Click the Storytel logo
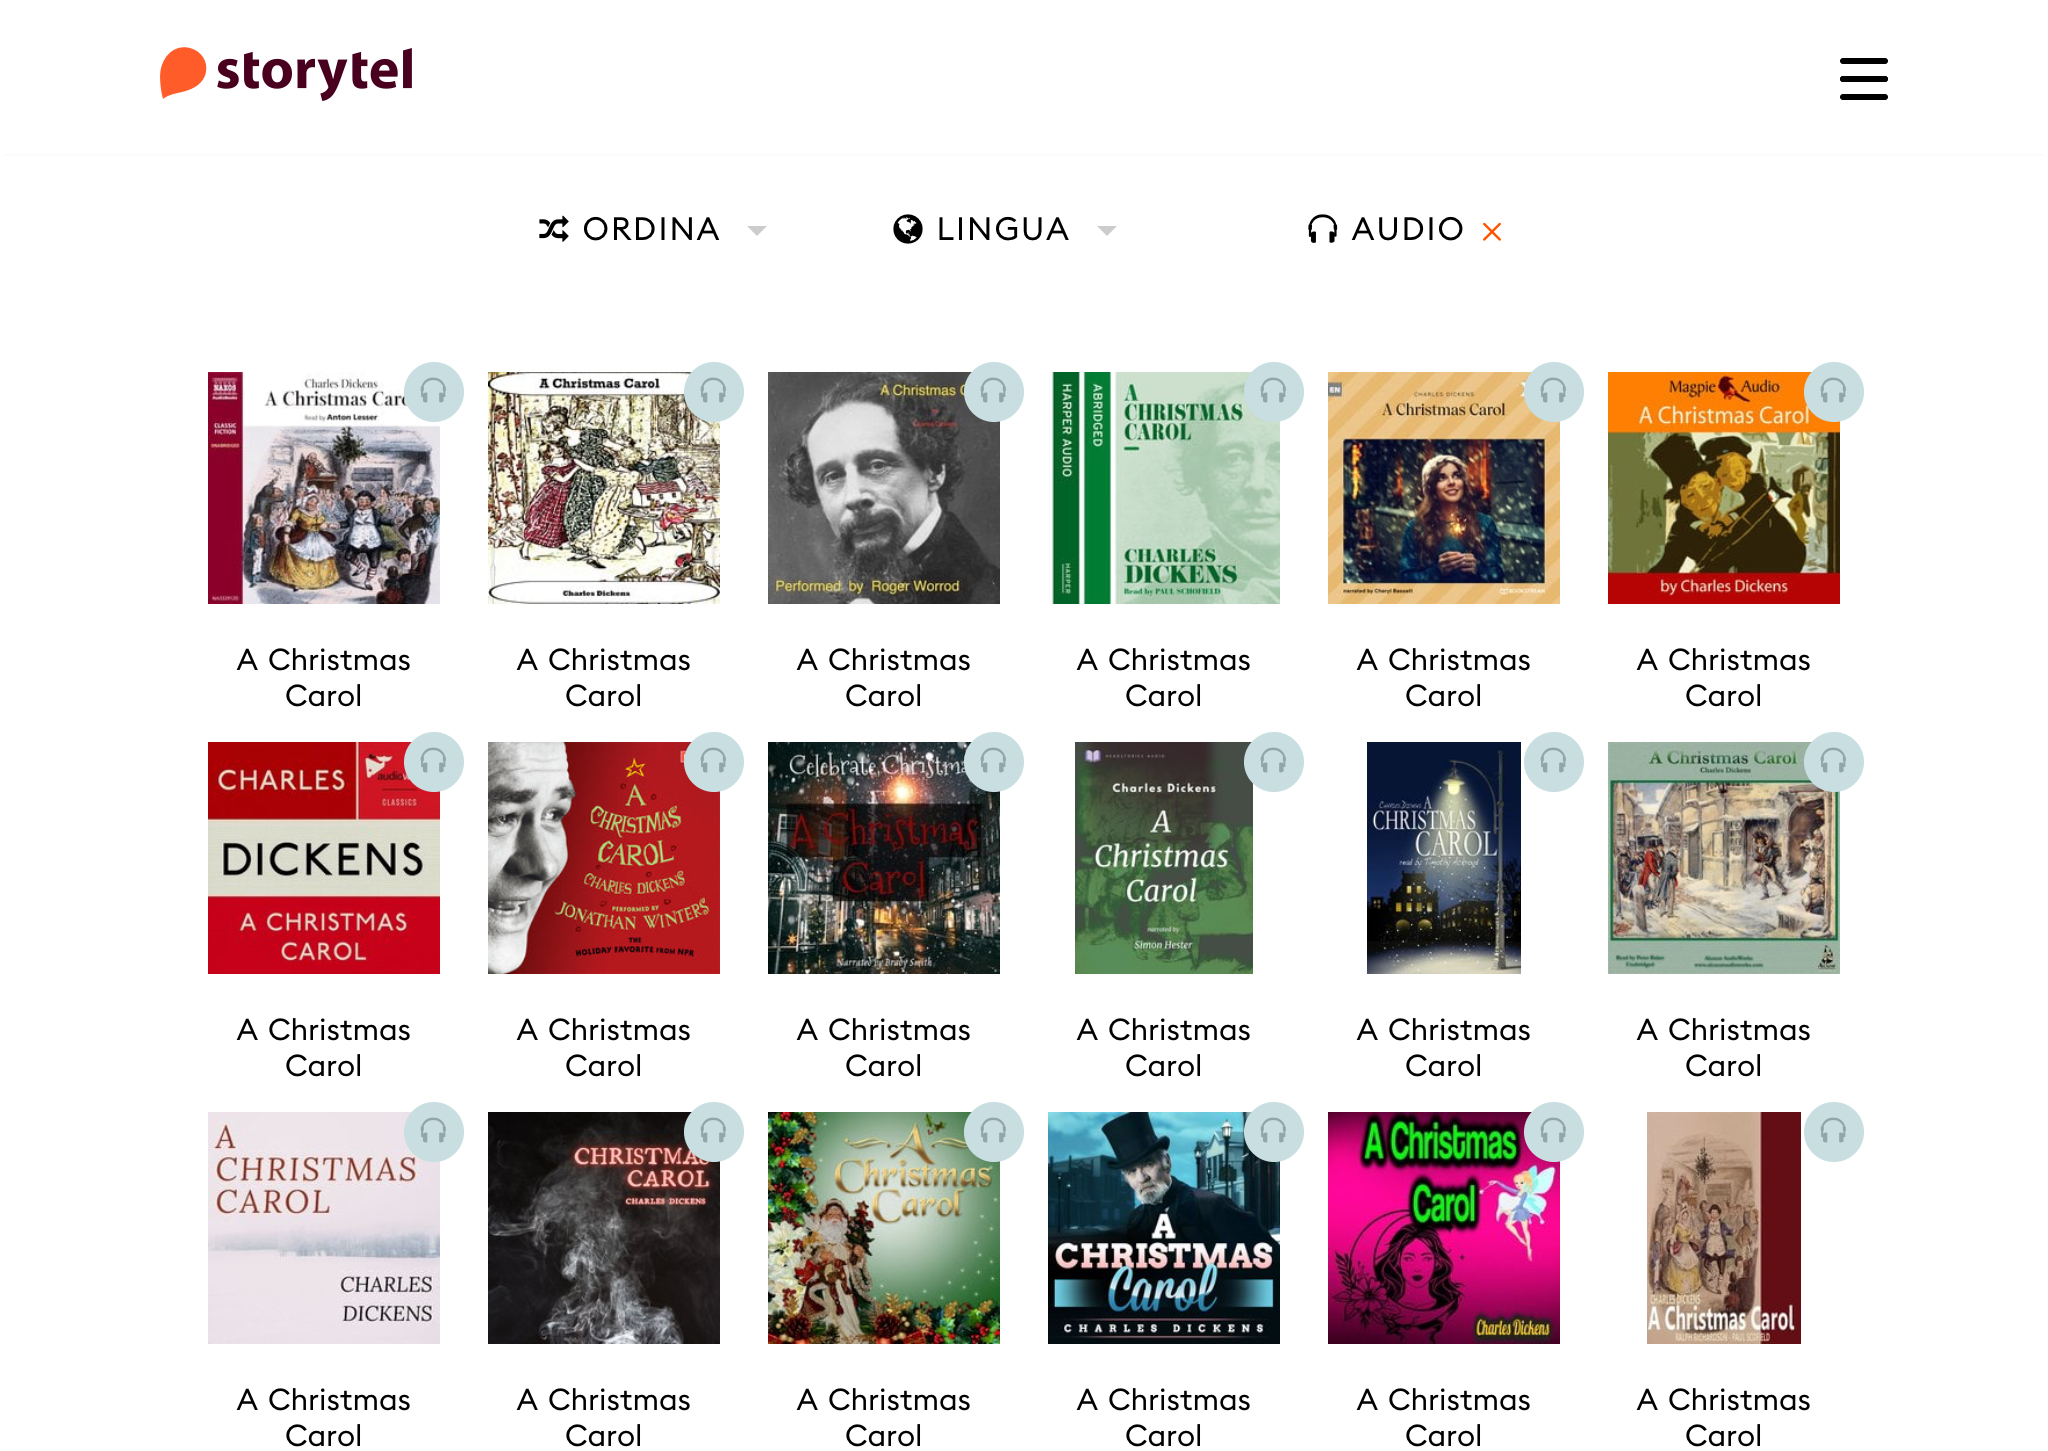The height and width of the screenshot is (1451, 2048). pyautogui.click(x=287, y=72)
